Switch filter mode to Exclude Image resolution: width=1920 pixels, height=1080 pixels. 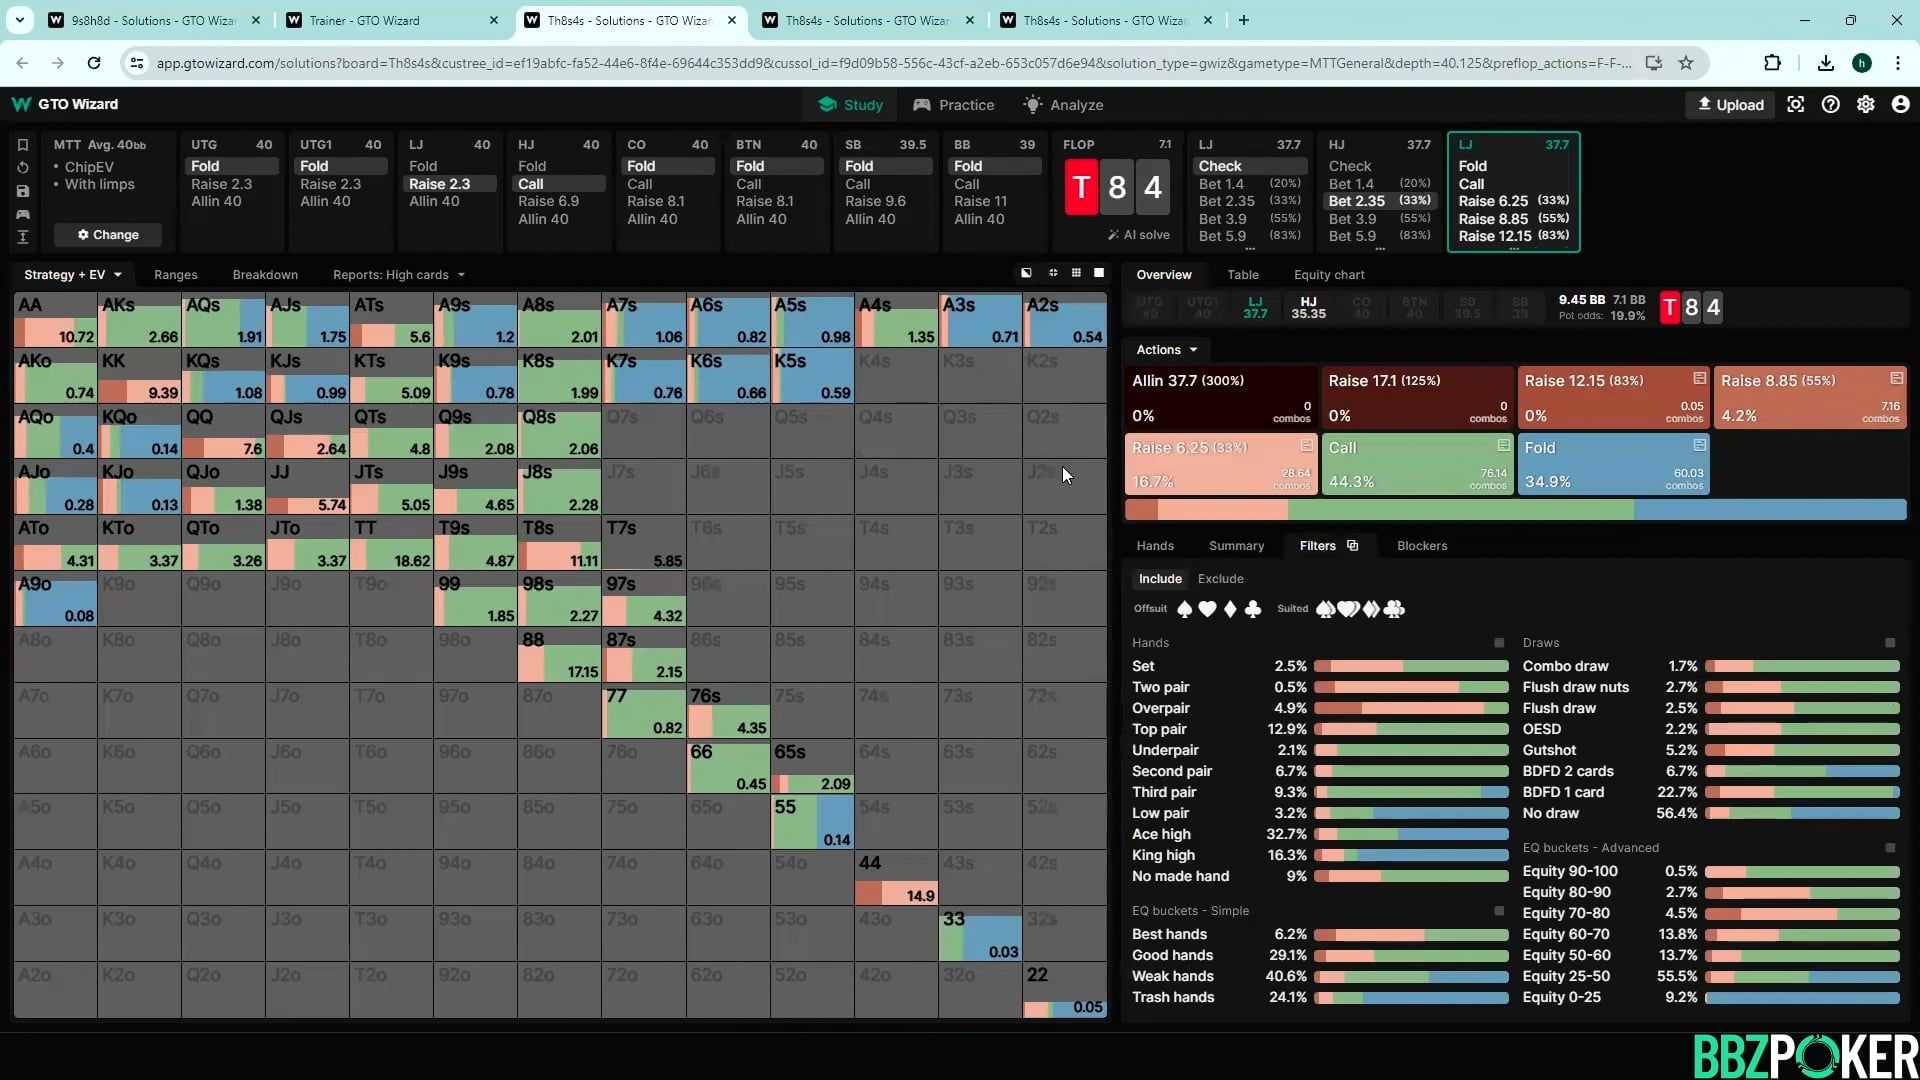click(1220, 579)
